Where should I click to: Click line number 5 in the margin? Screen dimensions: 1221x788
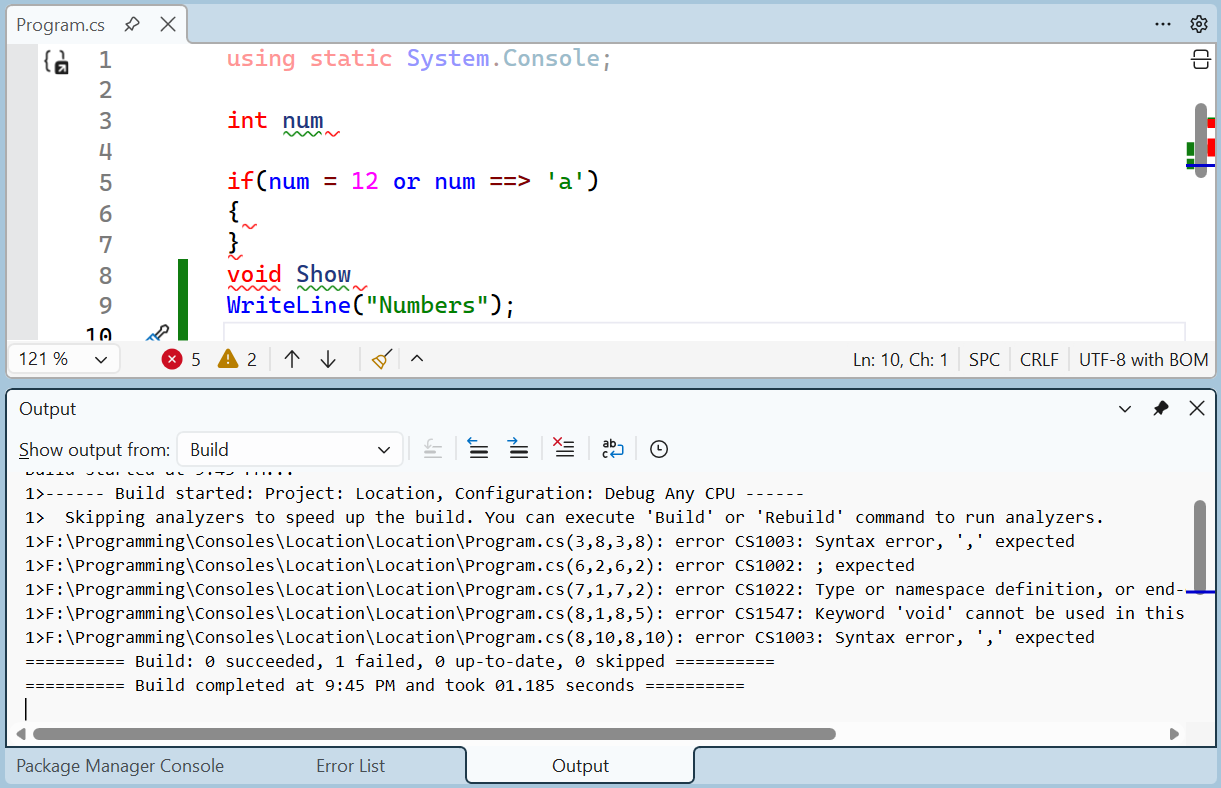(x=106, y=183)
